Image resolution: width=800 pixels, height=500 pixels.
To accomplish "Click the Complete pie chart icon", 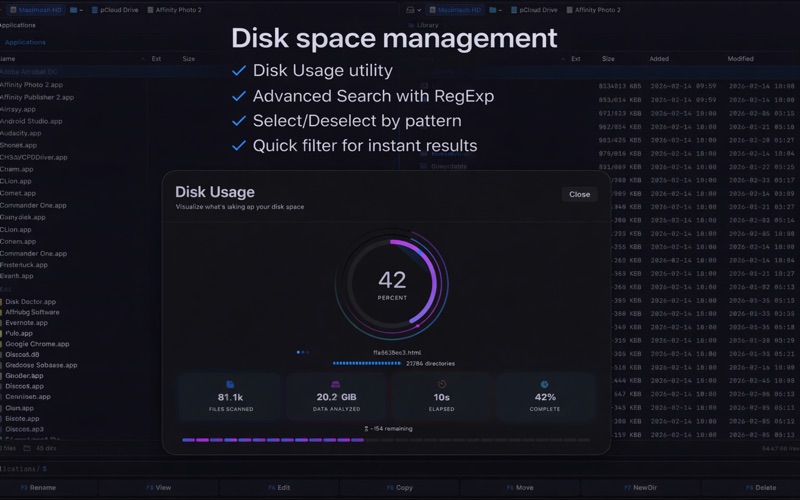I will (544, 384).
